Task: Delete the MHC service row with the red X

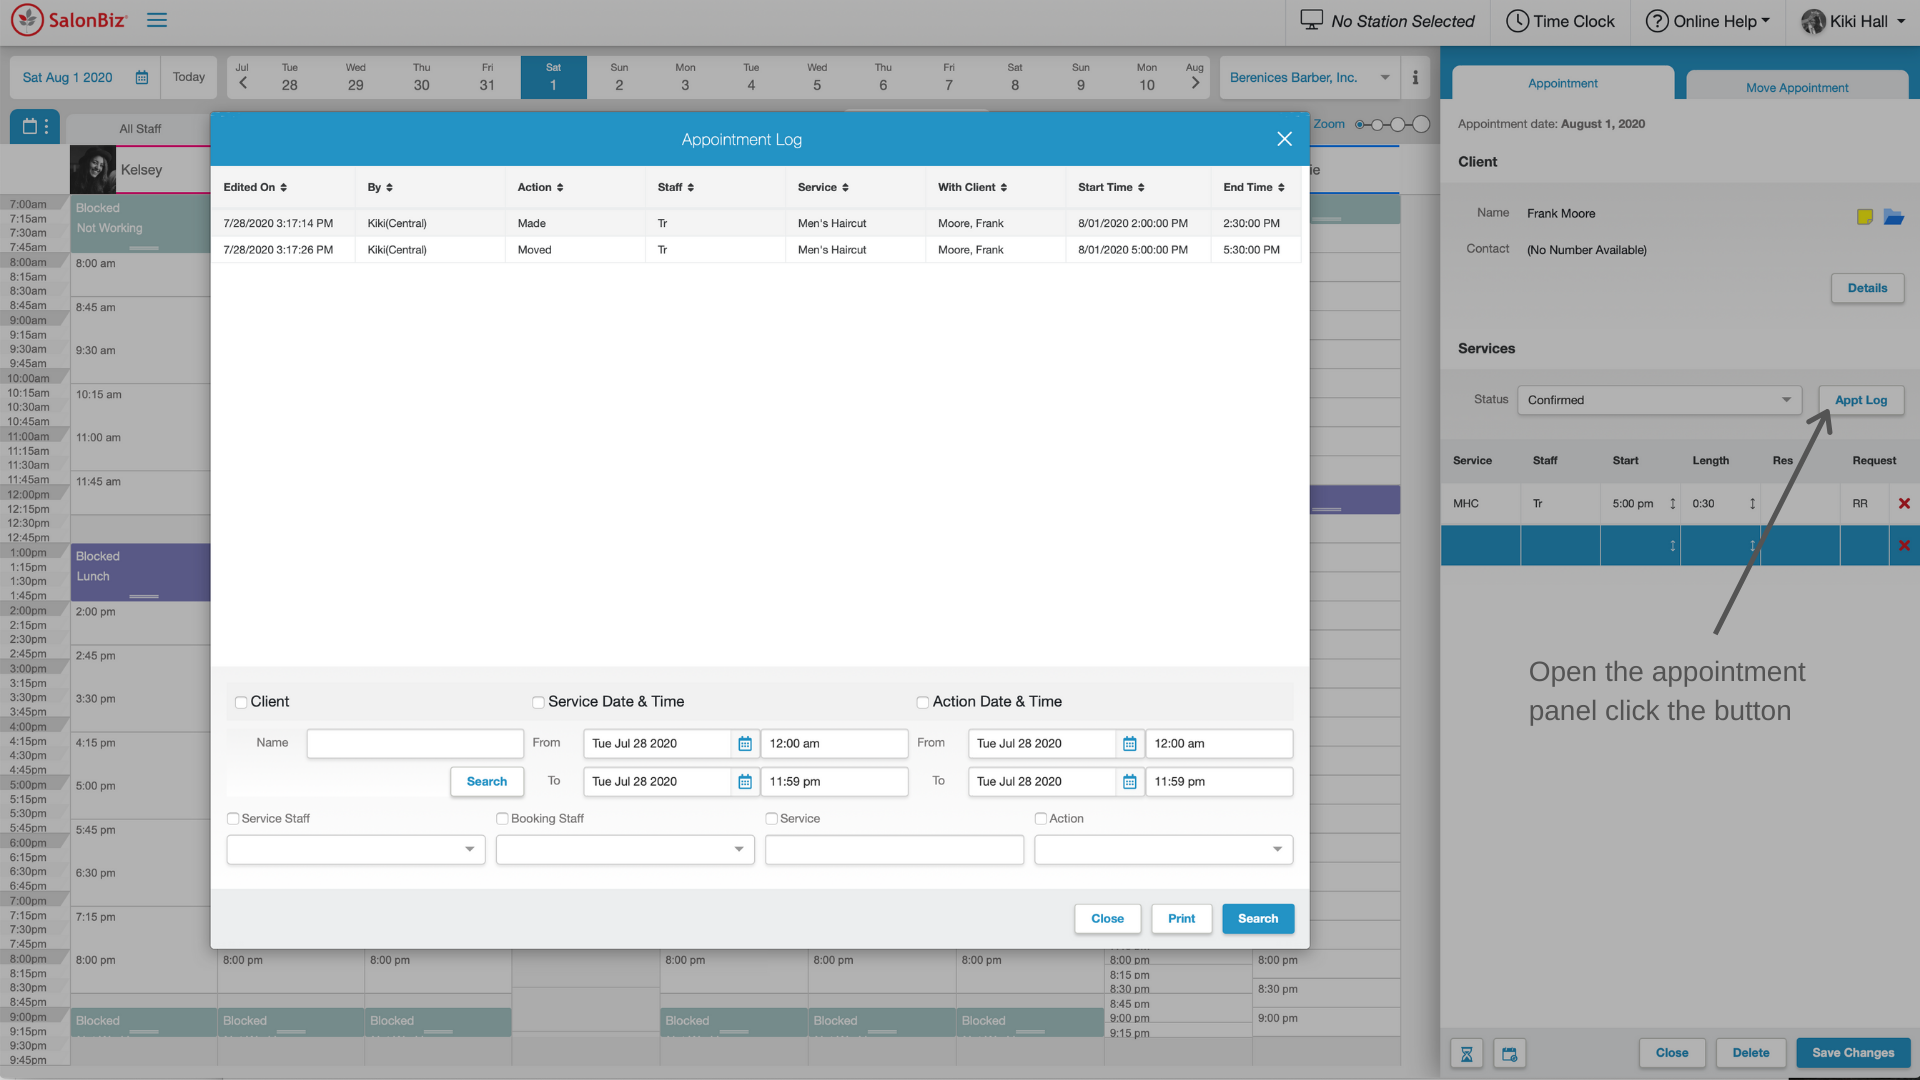Action: 1904,504
